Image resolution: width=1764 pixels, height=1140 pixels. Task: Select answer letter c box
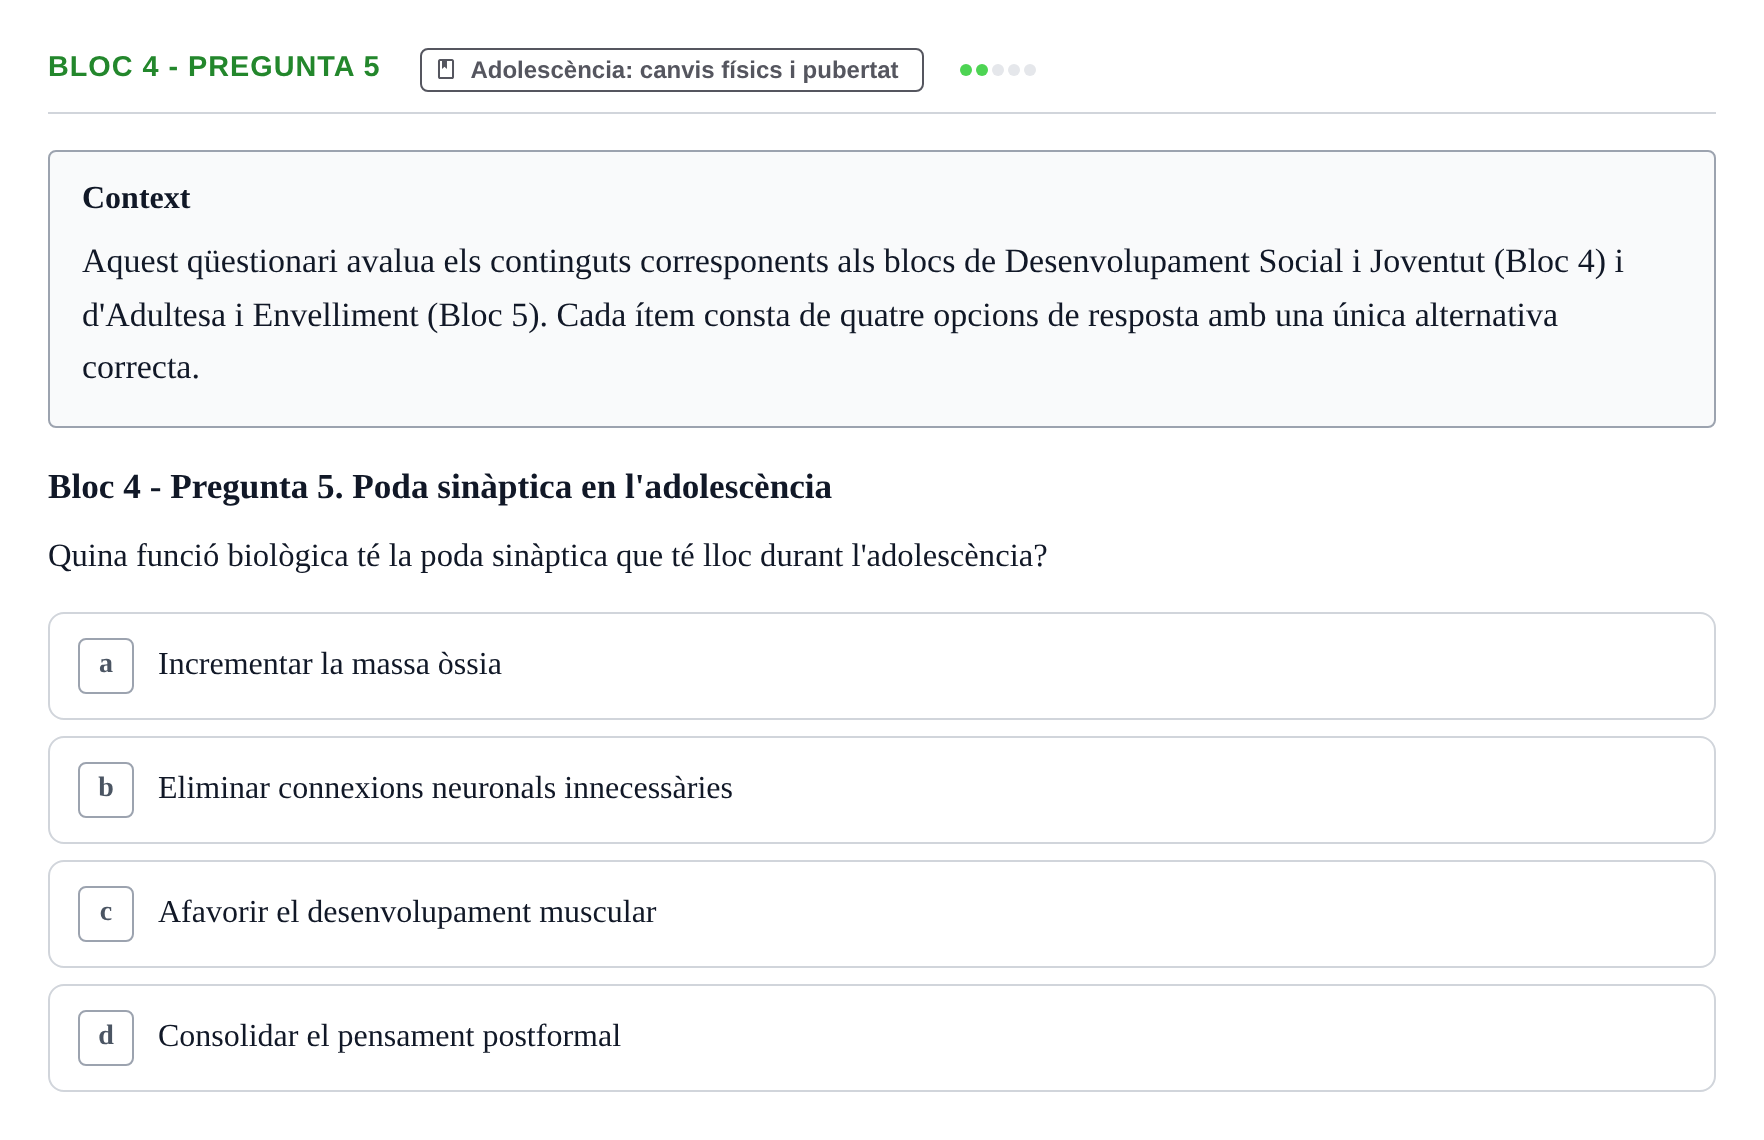106,914
